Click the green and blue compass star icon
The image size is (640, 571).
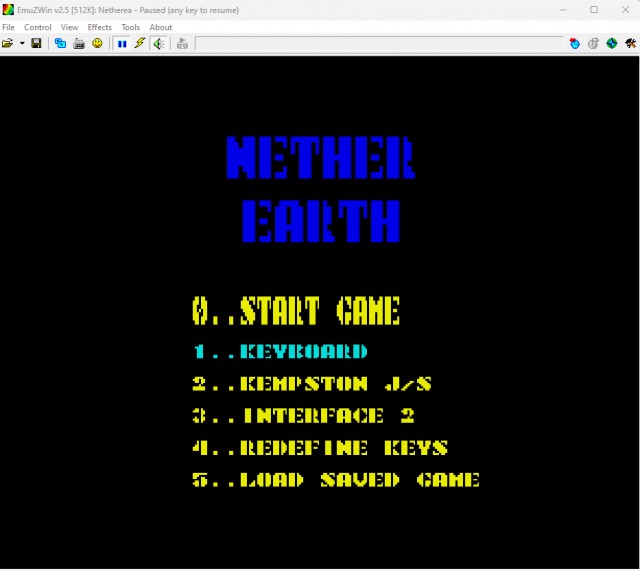coord(611,43)
